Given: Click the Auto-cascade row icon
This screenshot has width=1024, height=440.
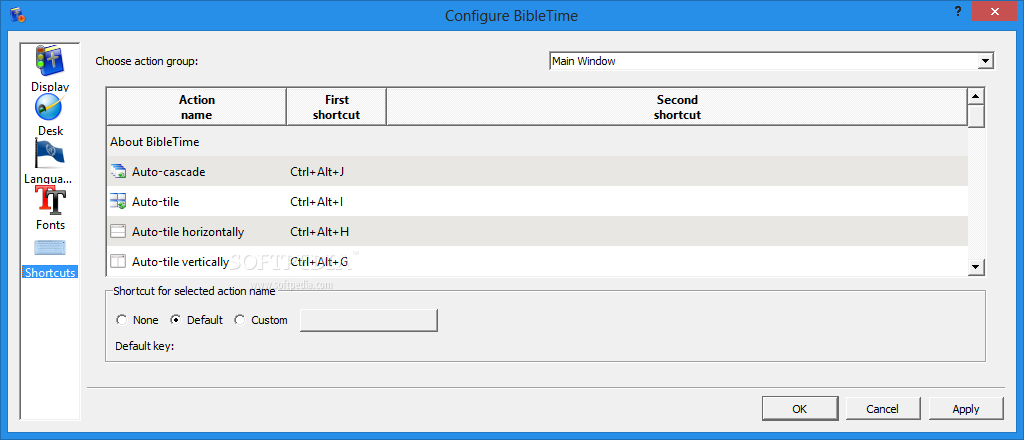Looking at the screenshot, I should click(118, 172).
